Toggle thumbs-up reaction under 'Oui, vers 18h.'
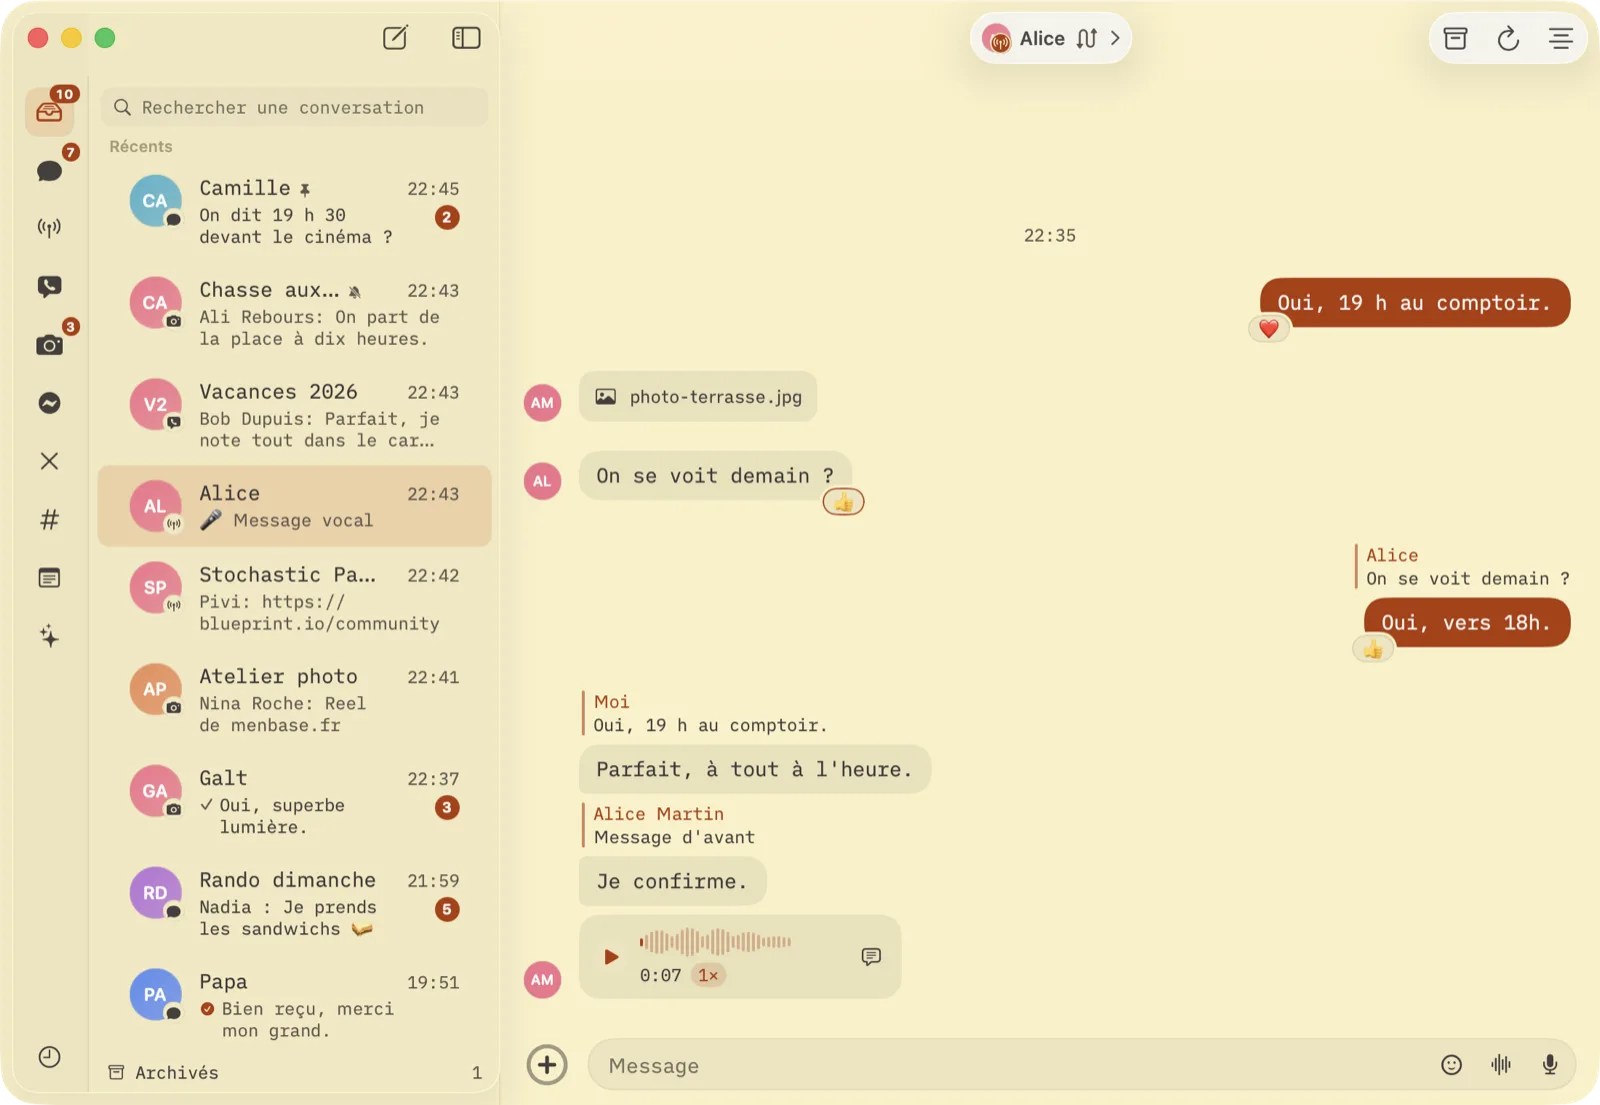 click(1373, 650)
